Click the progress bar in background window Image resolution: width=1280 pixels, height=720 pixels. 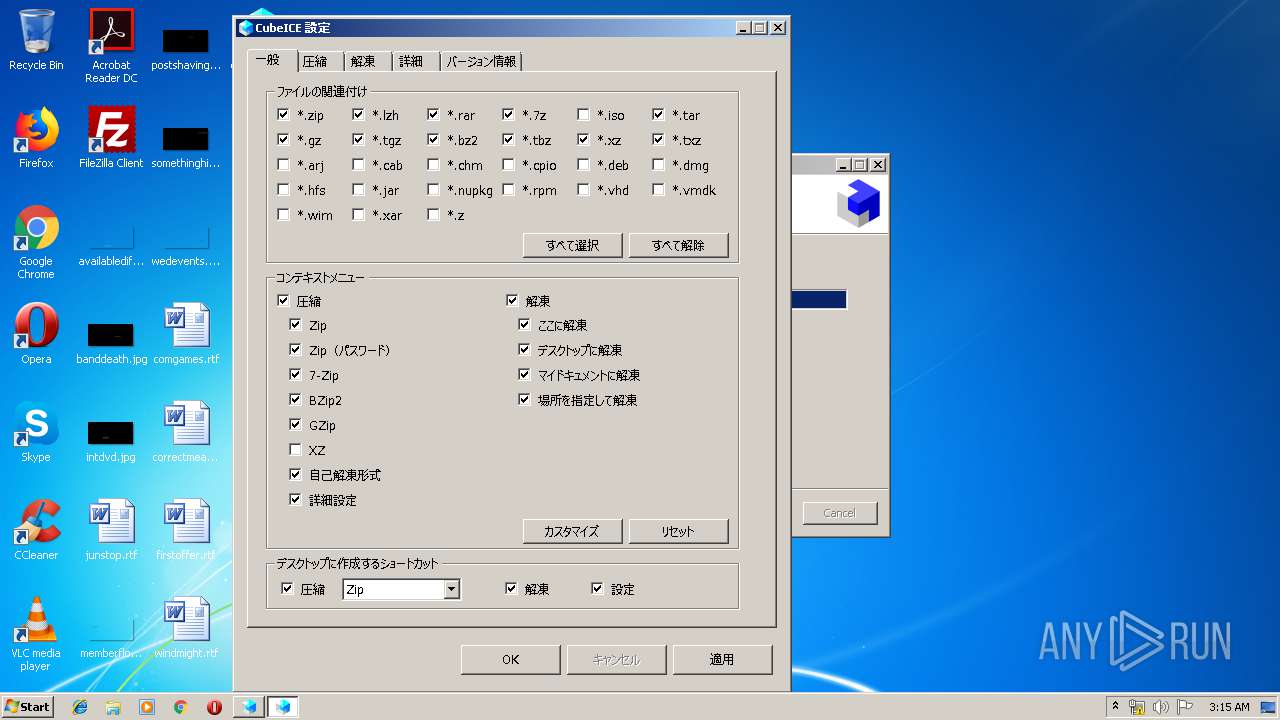[819, 300]
